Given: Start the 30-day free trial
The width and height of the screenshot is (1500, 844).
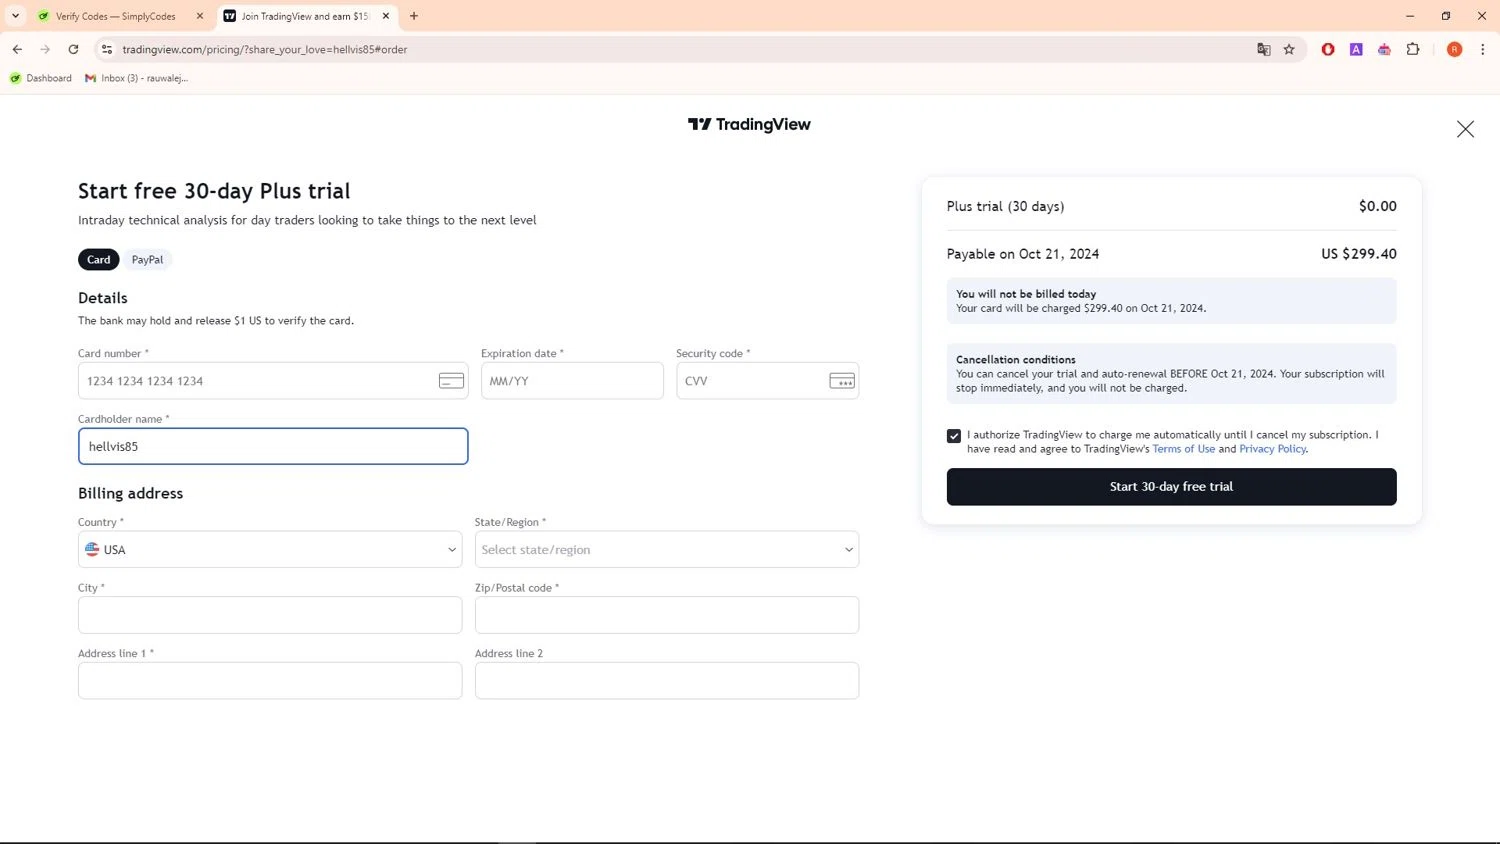Looking at the screenshot, I should [1171, 487].
